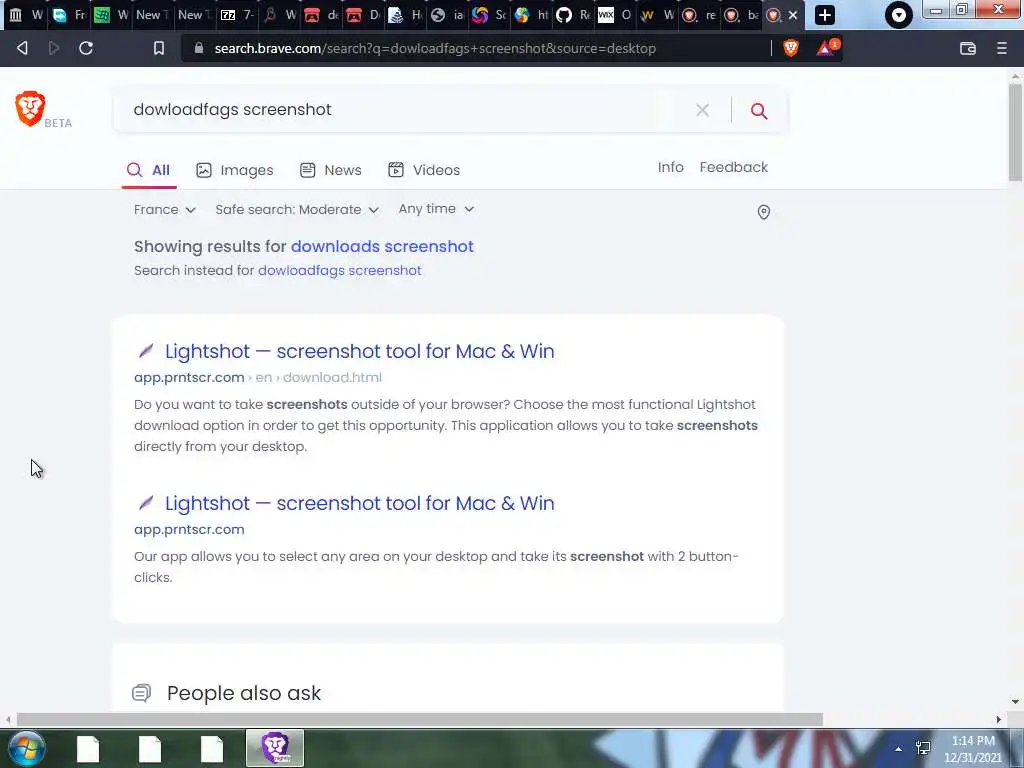
Task: Open the Images results tab
Action: click(234, 170)
